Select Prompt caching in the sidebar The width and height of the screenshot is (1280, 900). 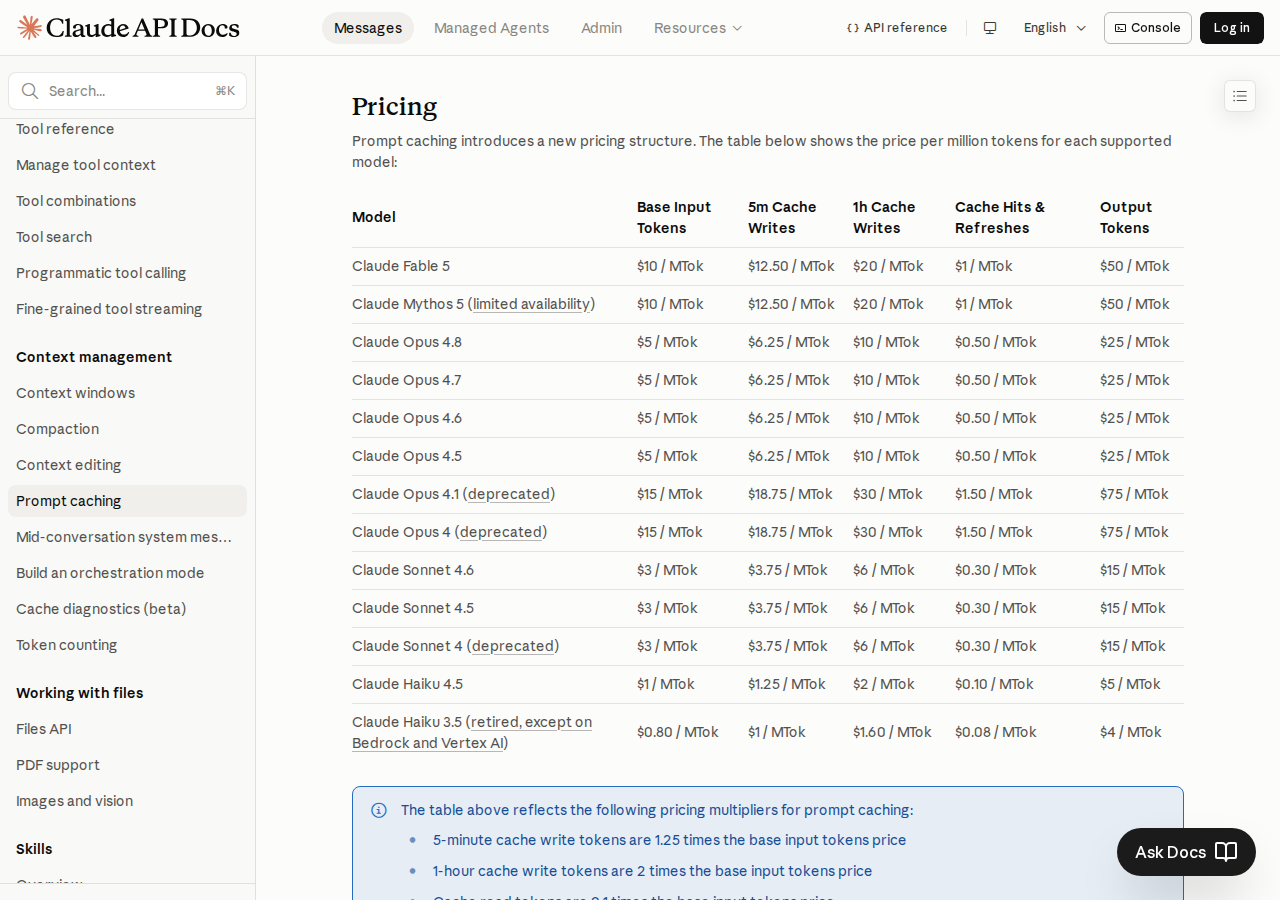[x=127, y=501]
